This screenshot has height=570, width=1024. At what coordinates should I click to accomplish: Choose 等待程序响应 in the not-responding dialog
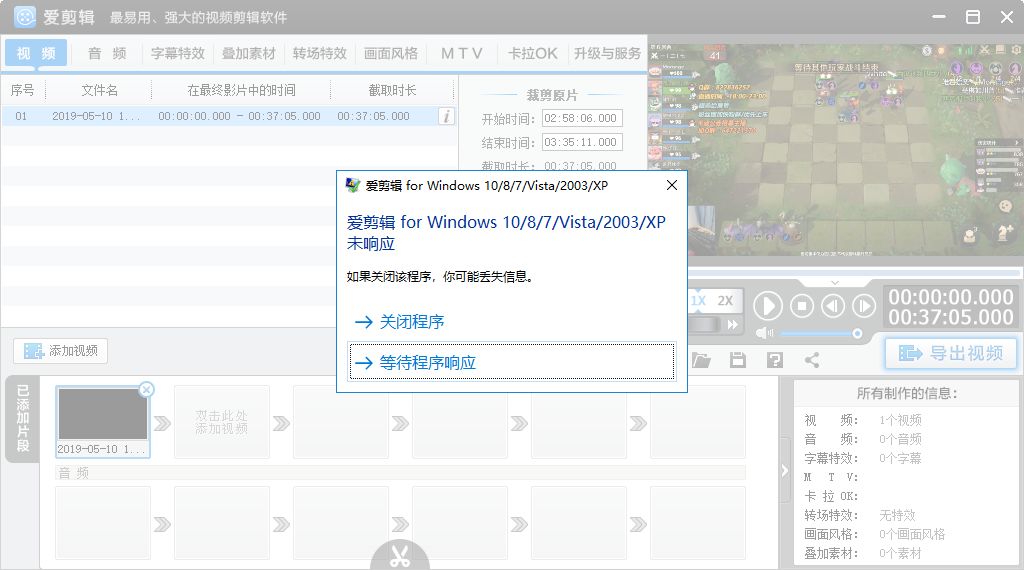click(x=511, y=362)
